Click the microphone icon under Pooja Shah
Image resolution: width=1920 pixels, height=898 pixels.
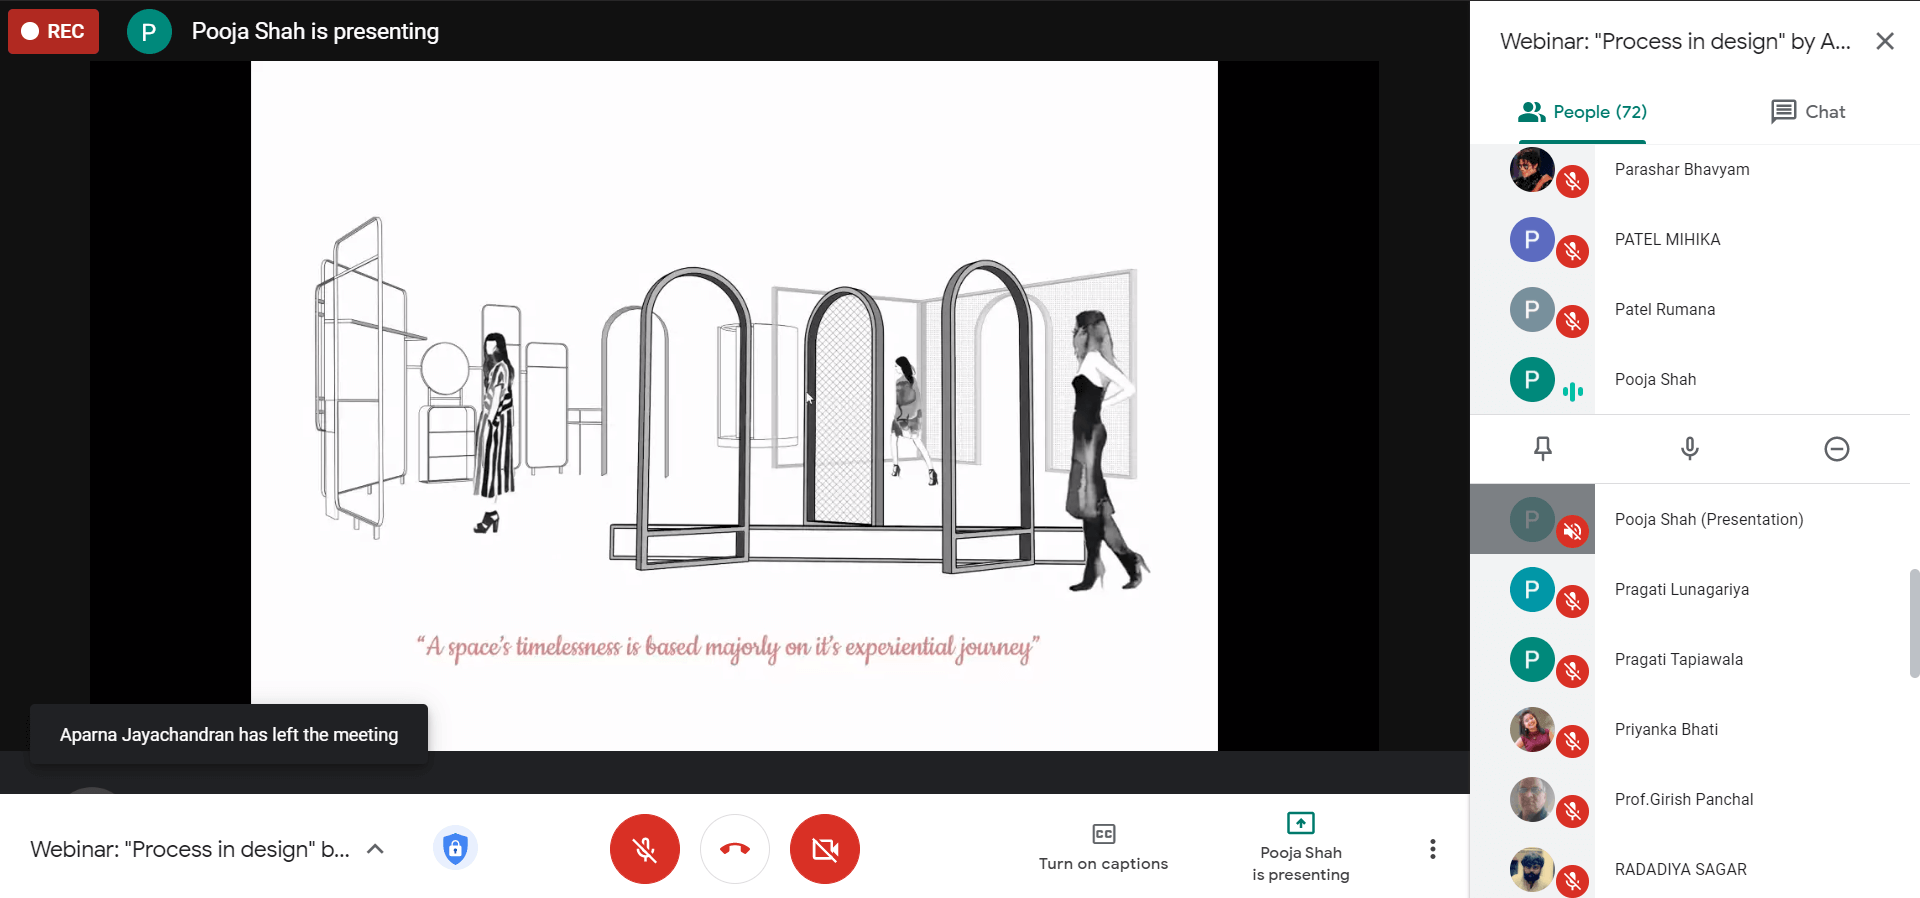click(1689, 449)
